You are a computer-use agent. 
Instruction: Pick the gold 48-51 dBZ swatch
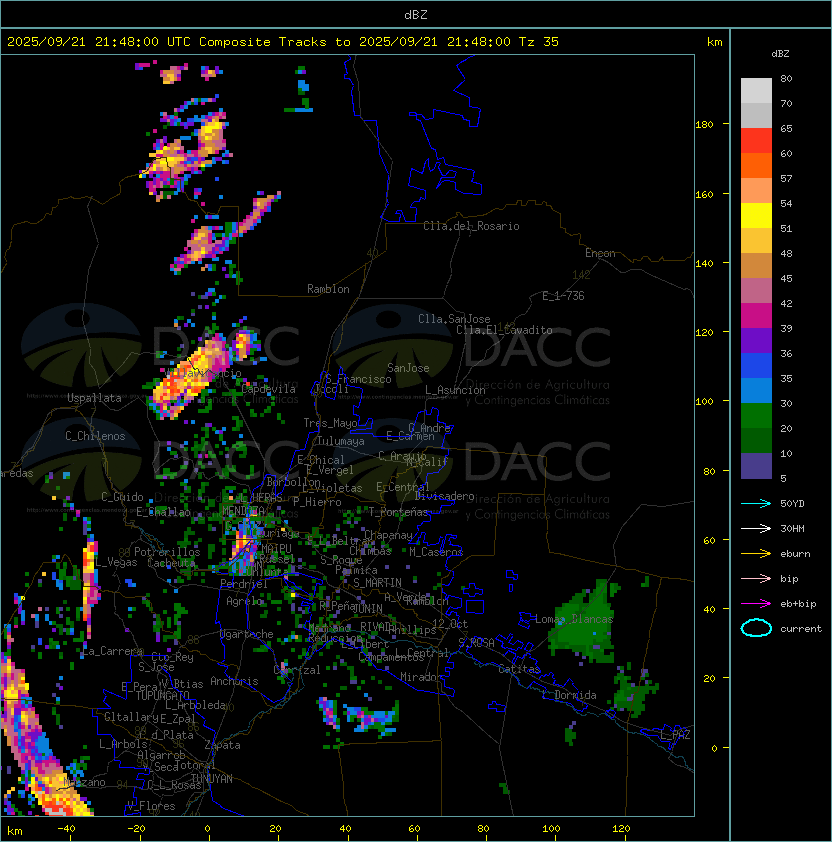(756, 241)
